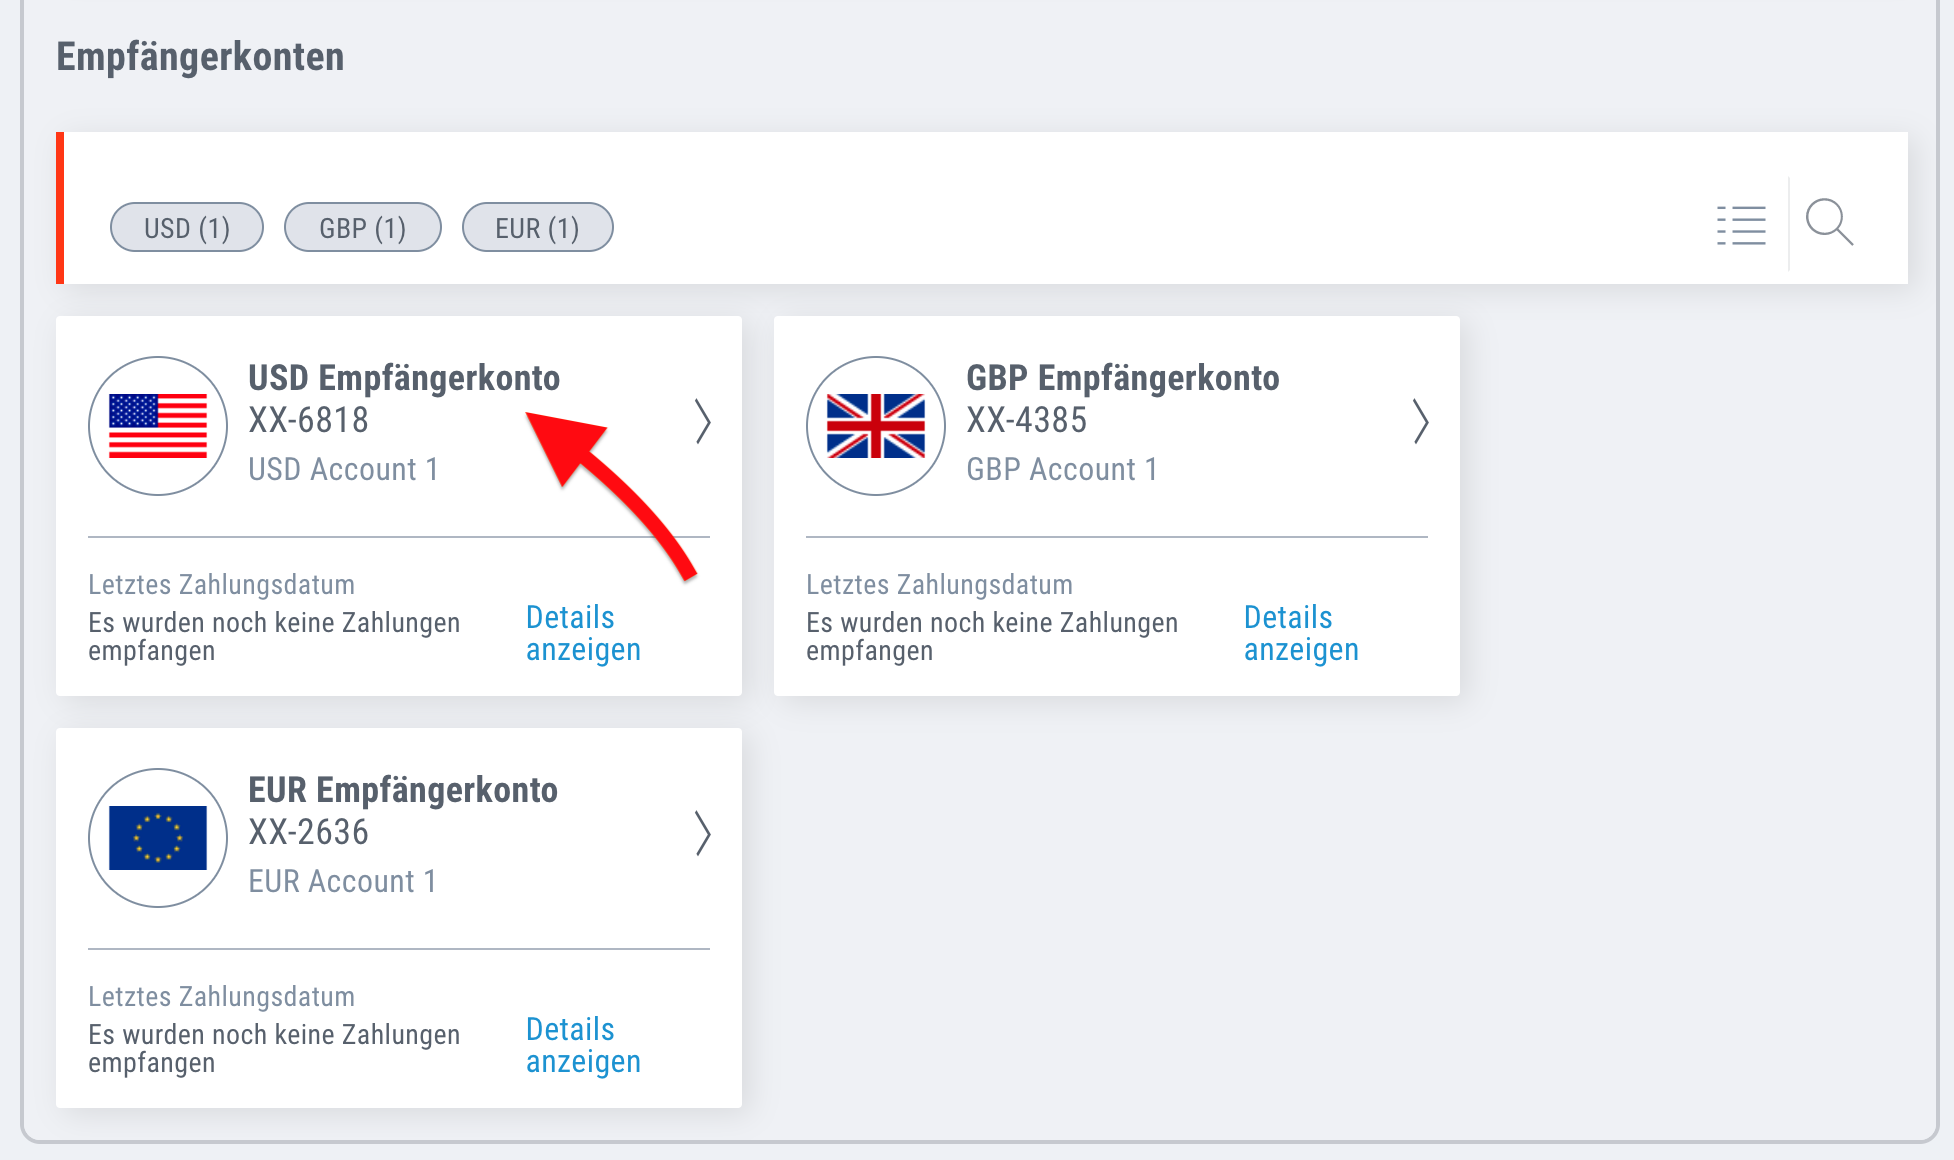Click account number XX-4385 on GBP card

click(1027, 420)
